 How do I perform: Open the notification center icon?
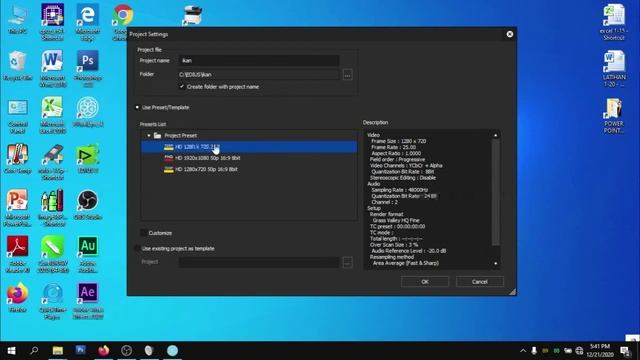pyautogui.click(x=625, y=351)
